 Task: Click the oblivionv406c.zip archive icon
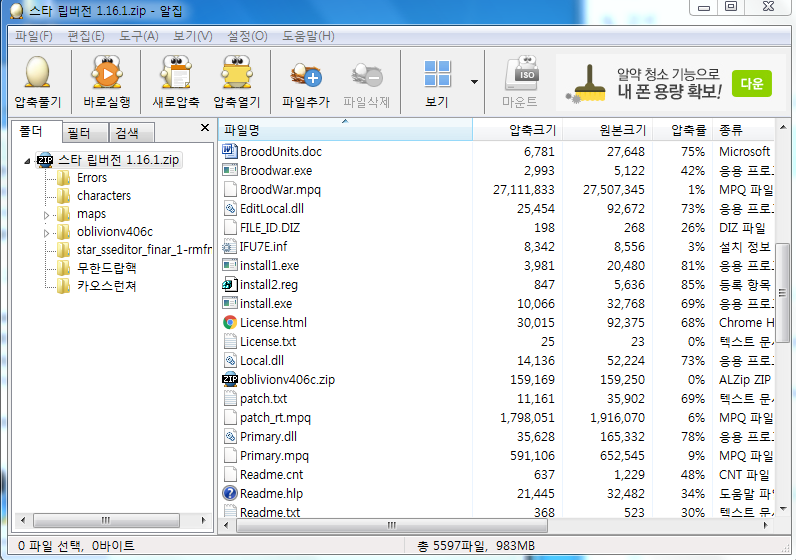click(x=230, y=379)
